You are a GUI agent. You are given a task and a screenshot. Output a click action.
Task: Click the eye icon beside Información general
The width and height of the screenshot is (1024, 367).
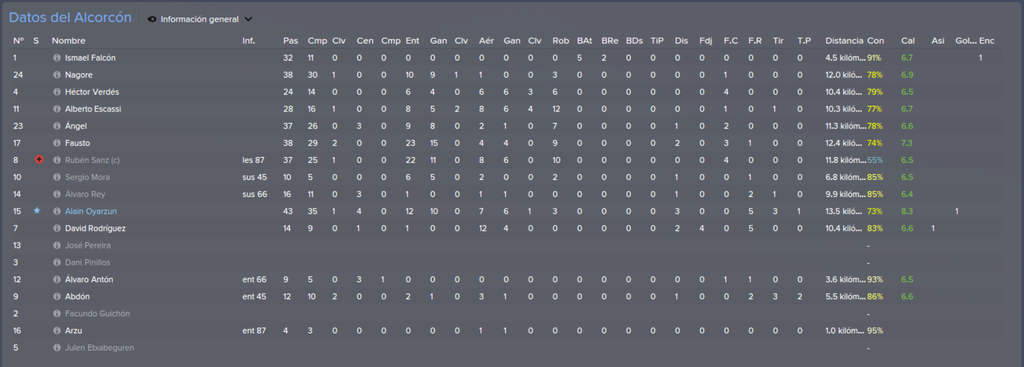pos(152,20)
